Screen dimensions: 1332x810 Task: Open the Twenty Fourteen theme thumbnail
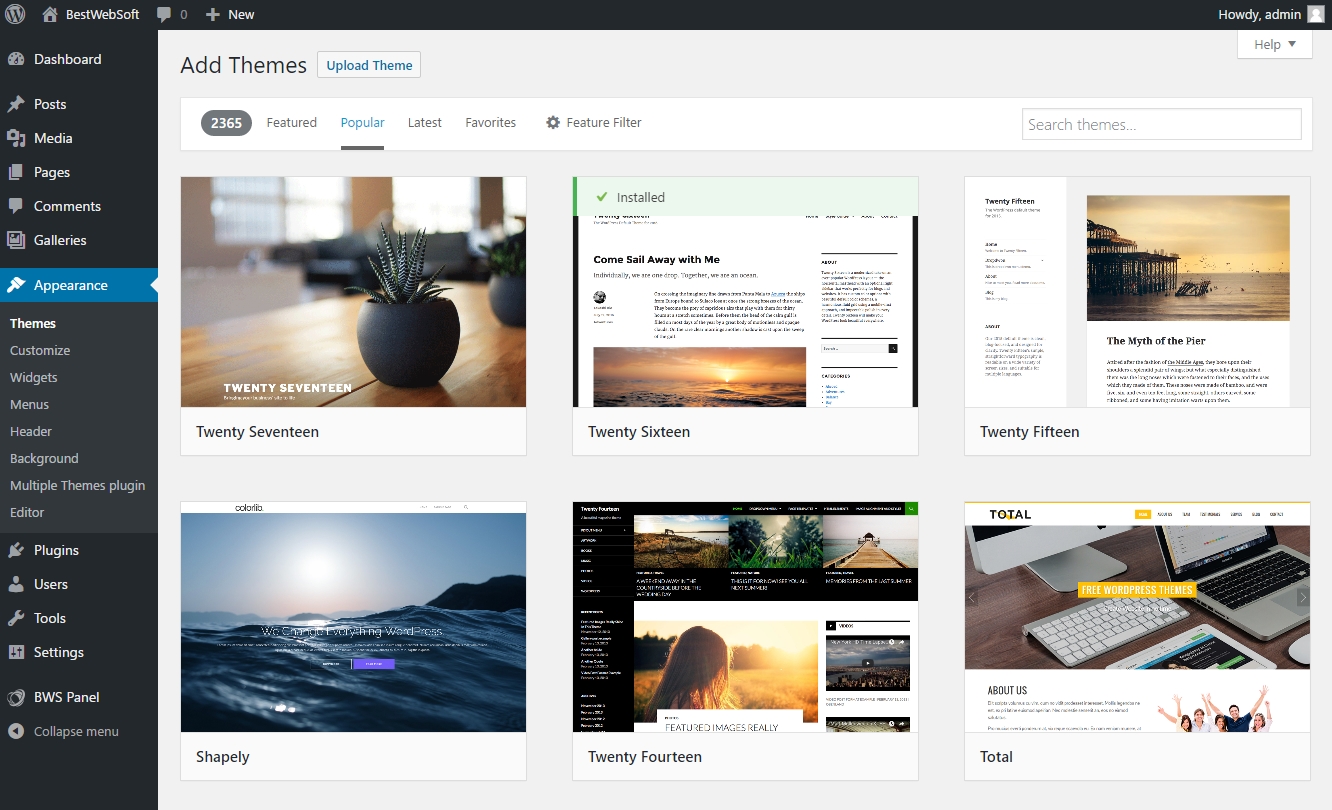(745, 617)
